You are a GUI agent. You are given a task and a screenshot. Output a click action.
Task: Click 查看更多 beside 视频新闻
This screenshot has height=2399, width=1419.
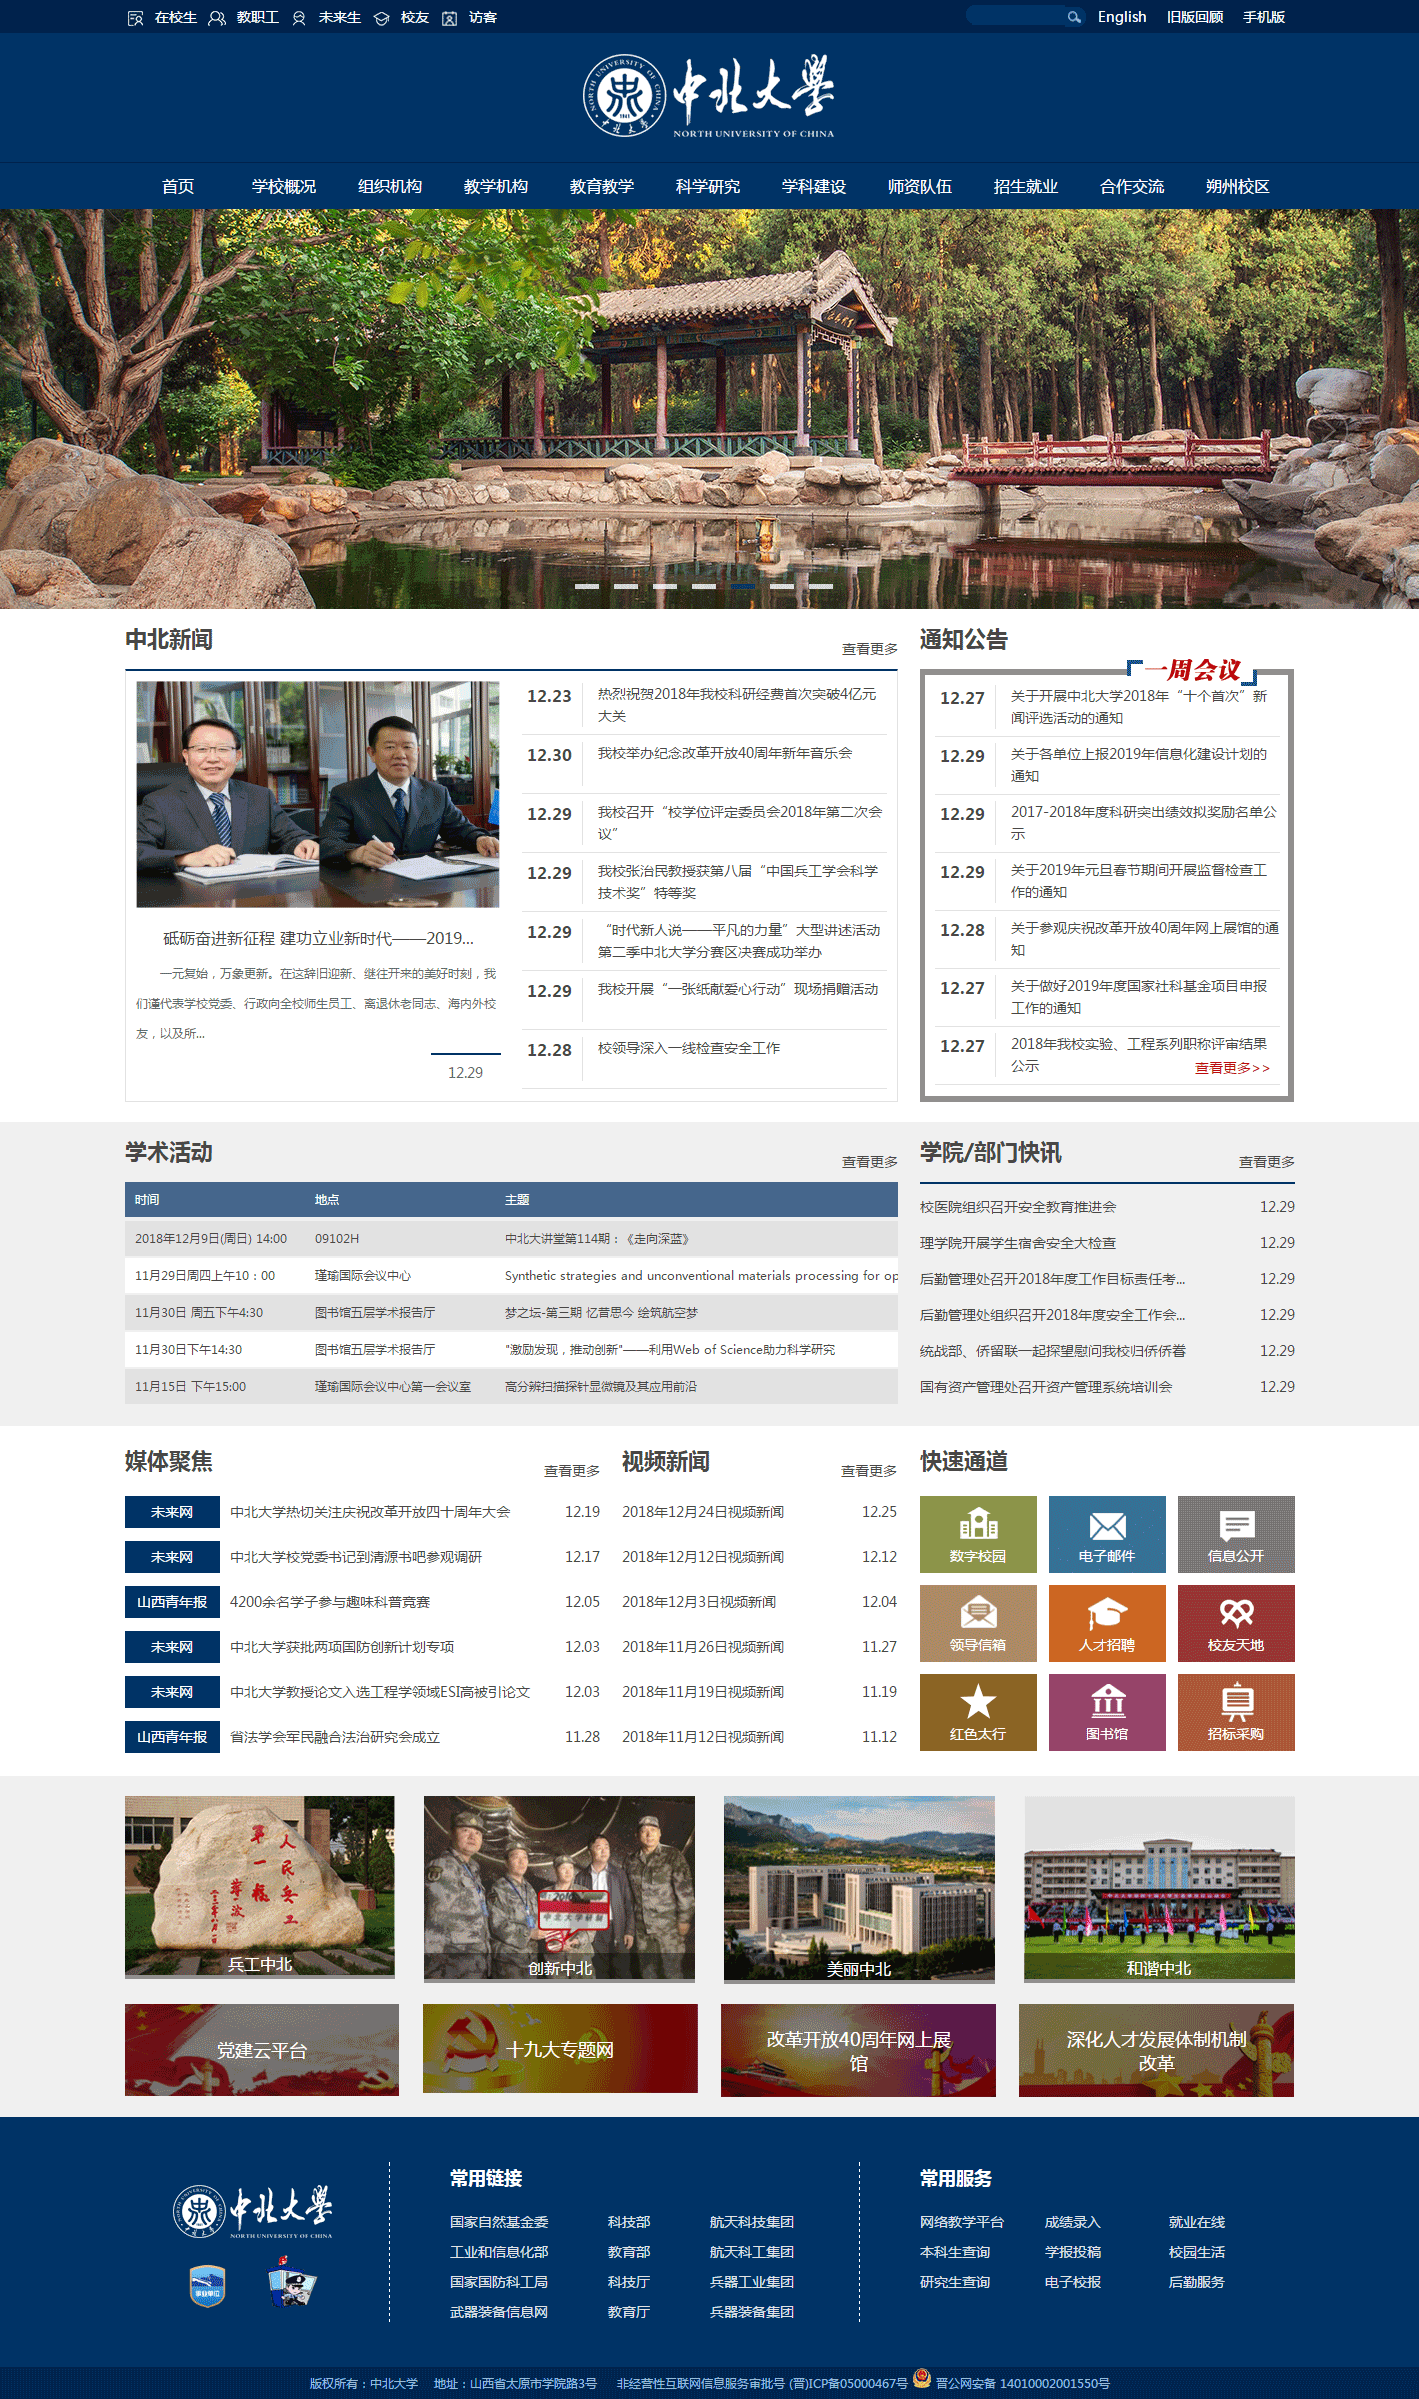(x=869, y=1471)
